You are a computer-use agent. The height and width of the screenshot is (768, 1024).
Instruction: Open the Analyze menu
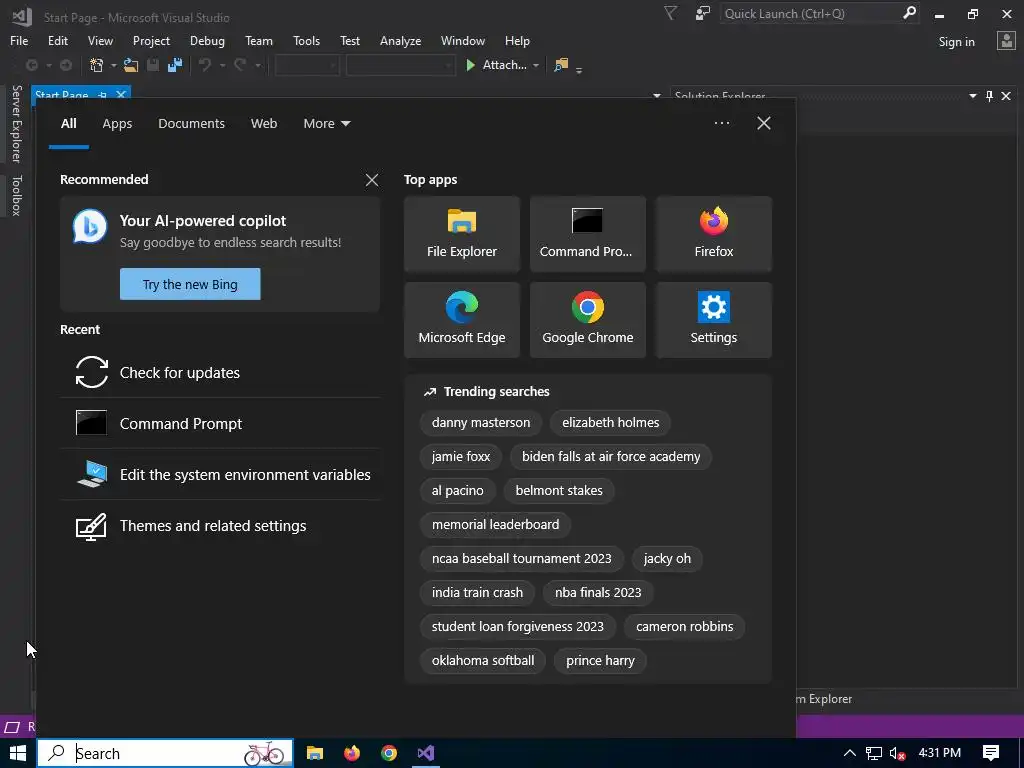(x=400, y=40)
